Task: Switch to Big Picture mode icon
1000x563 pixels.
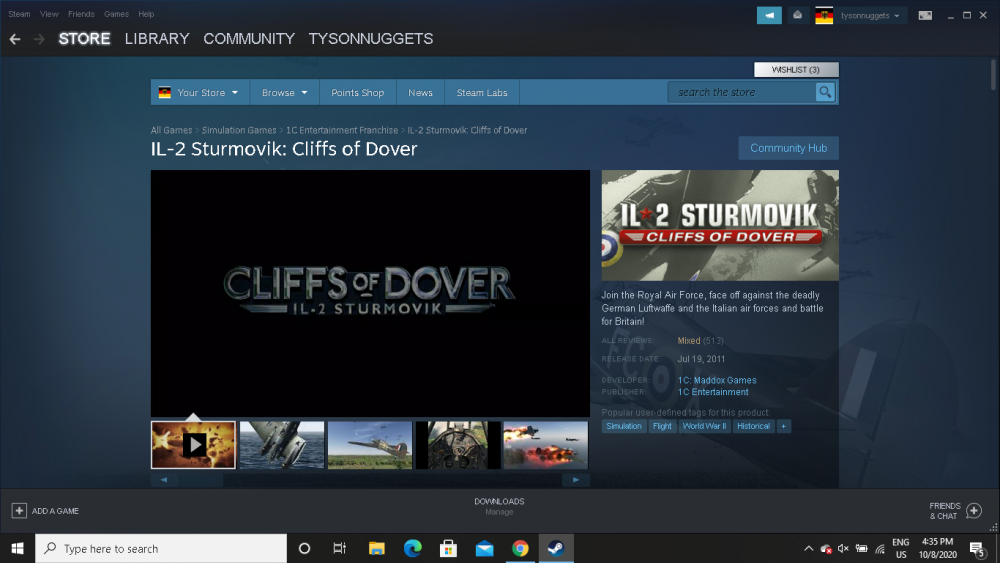Action: (925, 15)
